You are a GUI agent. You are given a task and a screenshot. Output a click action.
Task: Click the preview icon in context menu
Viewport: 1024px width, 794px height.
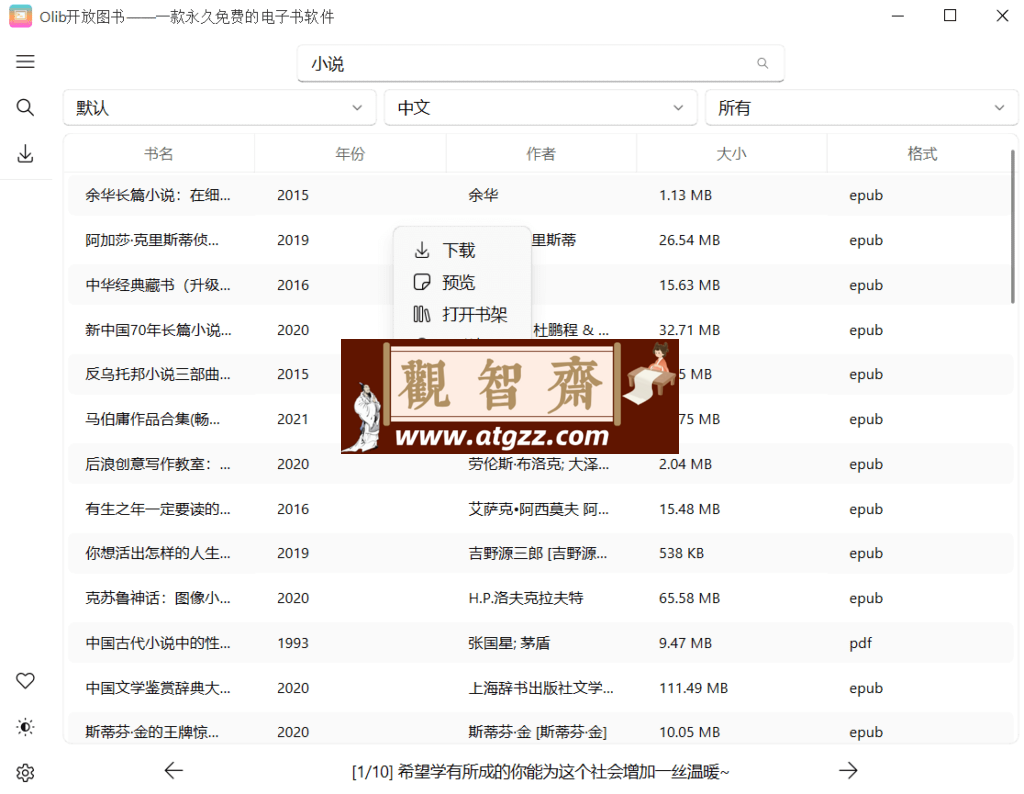coord(423,282)
